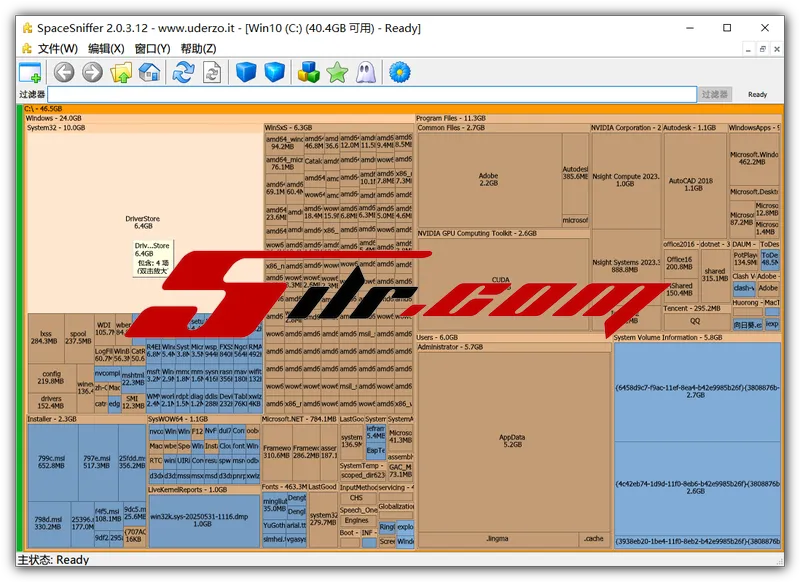
Task: Go back to previous view
Action: (64, 72)
